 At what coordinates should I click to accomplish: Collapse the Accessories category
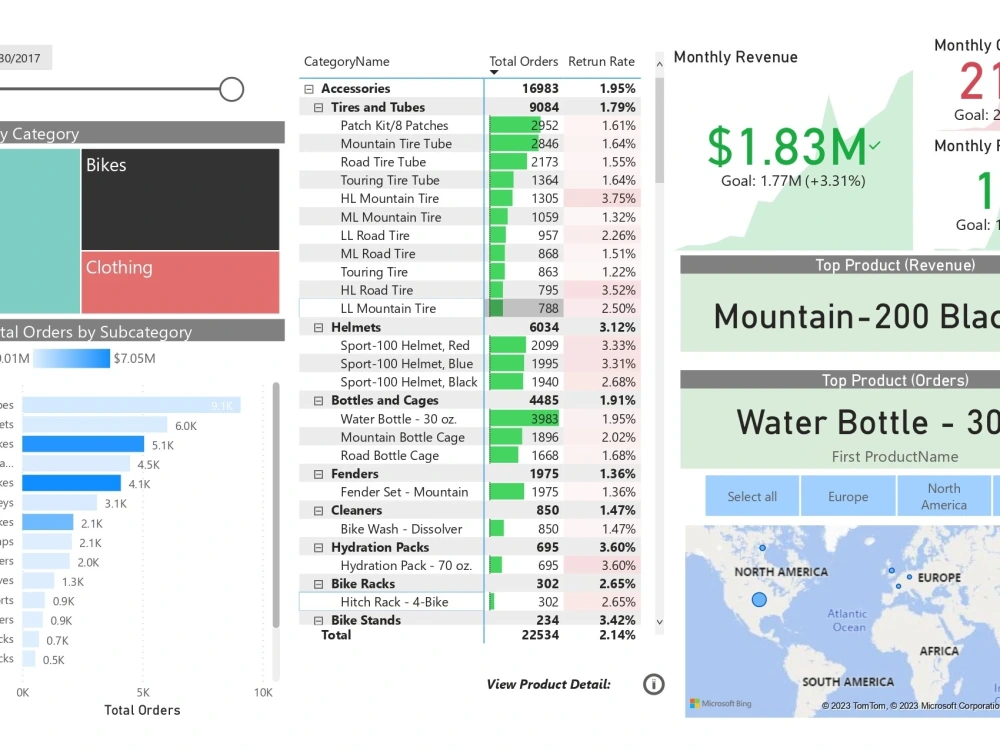[x=307, y=88]
